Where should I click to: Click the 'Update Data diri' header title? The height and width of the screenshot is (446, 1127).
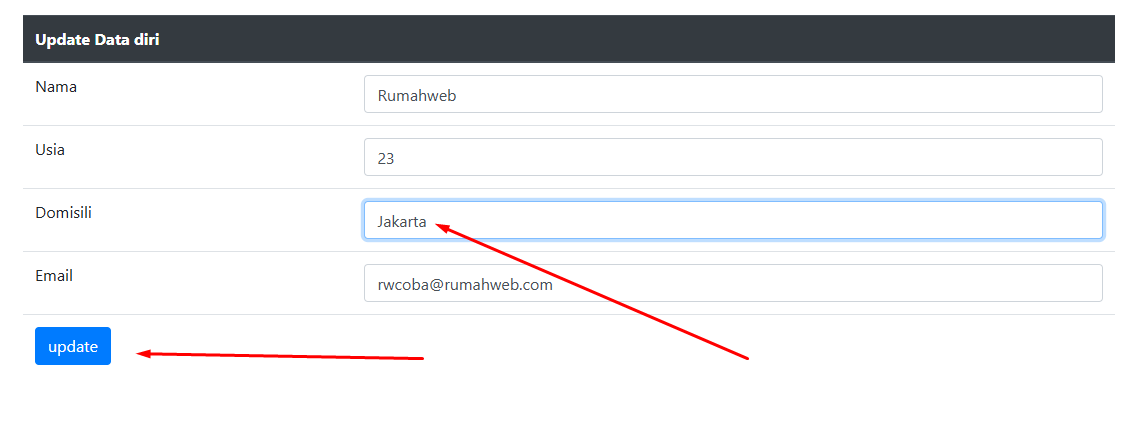coord(98,40)
